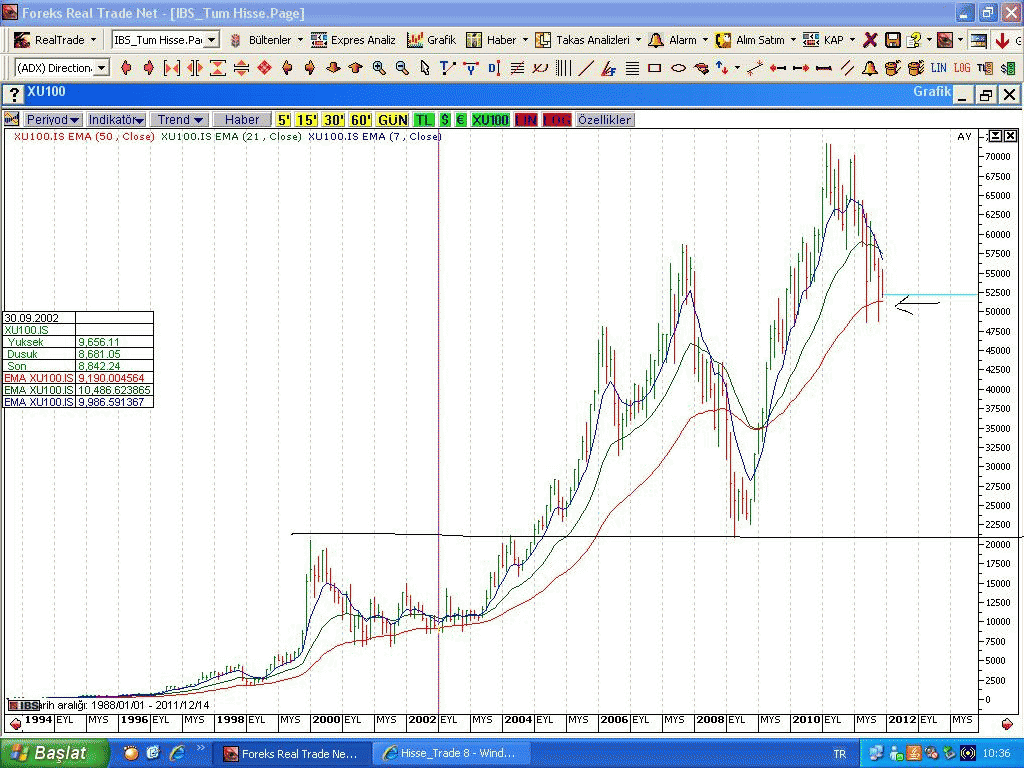
Task: Click the TR language indicator in taskbar
Action: click(839, 754)
